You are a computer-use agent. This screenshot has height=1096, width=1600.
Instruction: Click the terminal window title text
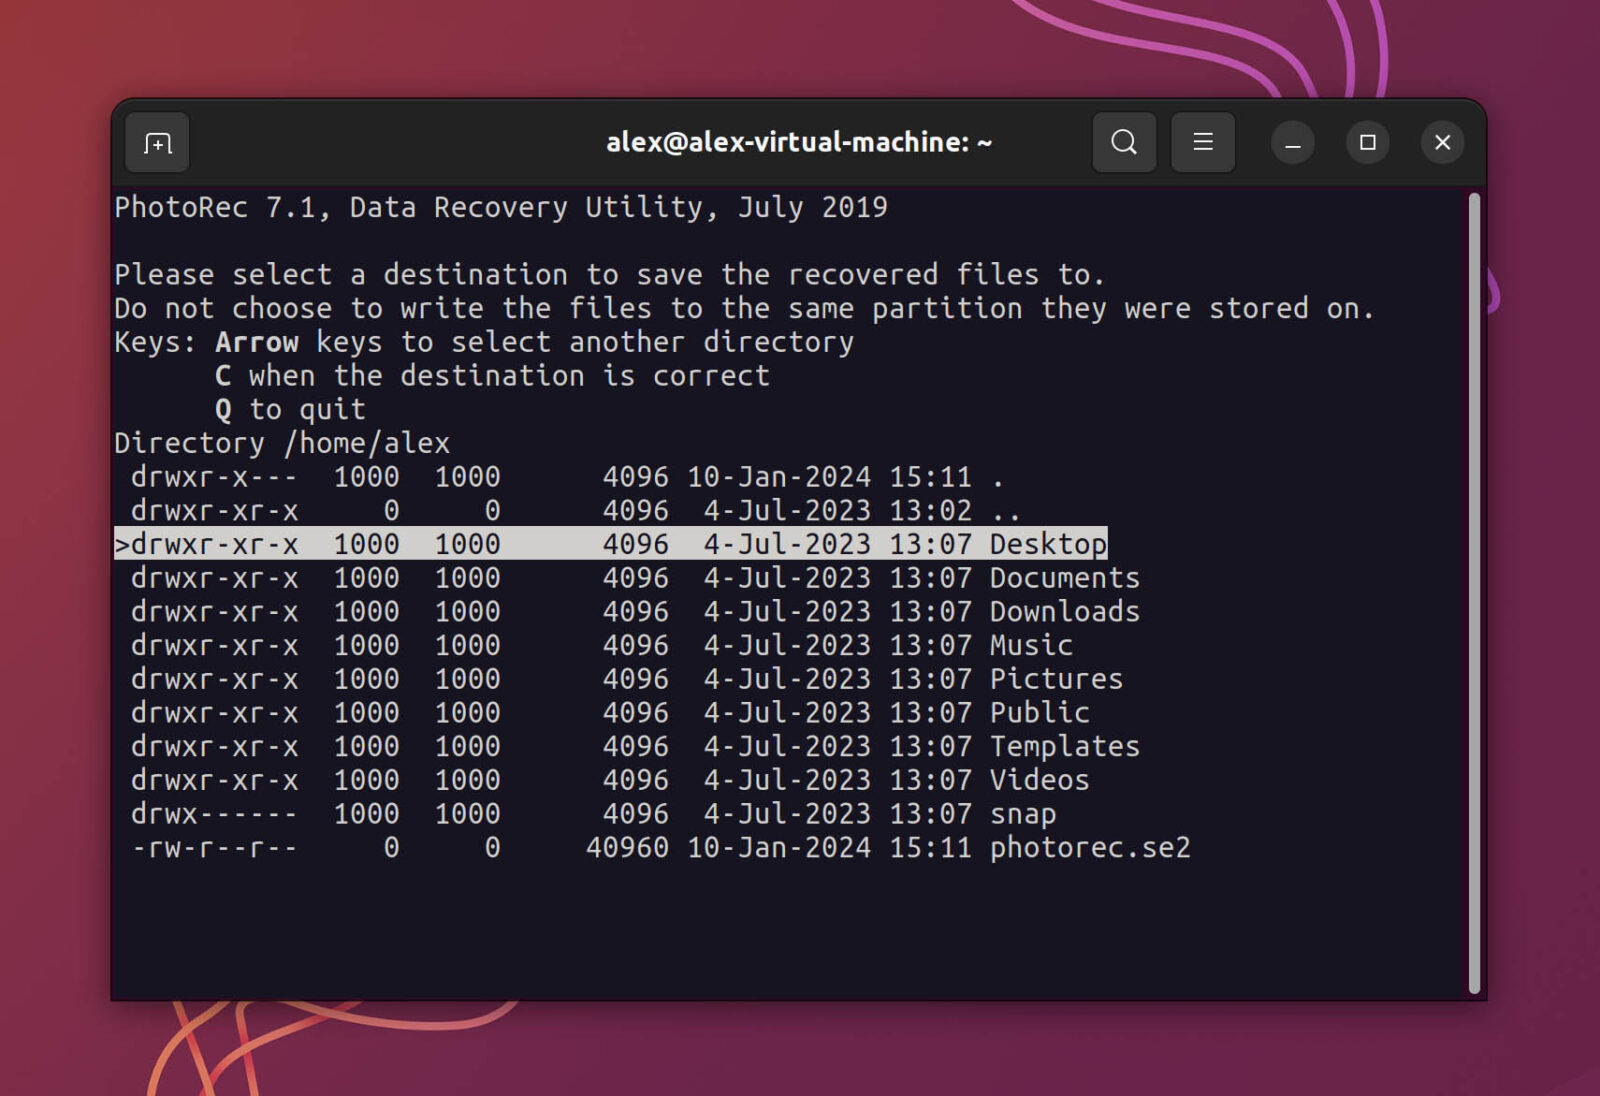798,142
